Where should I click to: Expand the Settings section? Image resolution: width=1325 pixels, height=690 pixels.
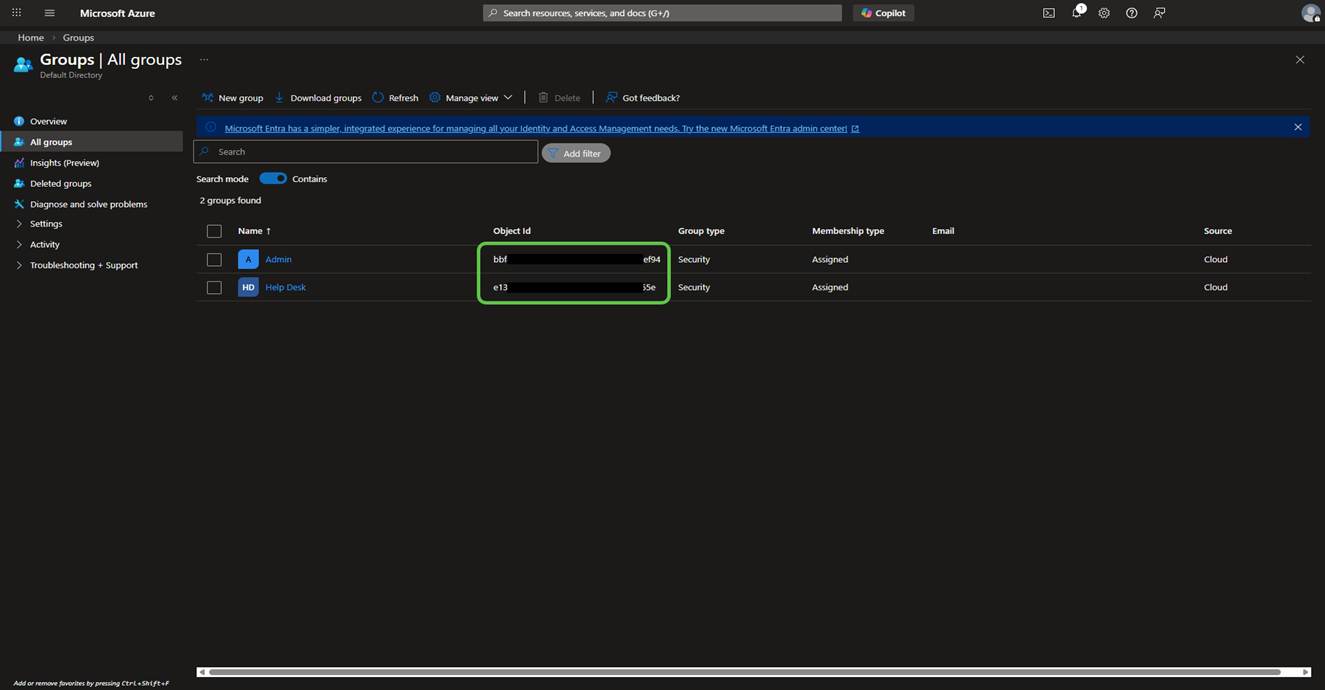pos(46,224)
